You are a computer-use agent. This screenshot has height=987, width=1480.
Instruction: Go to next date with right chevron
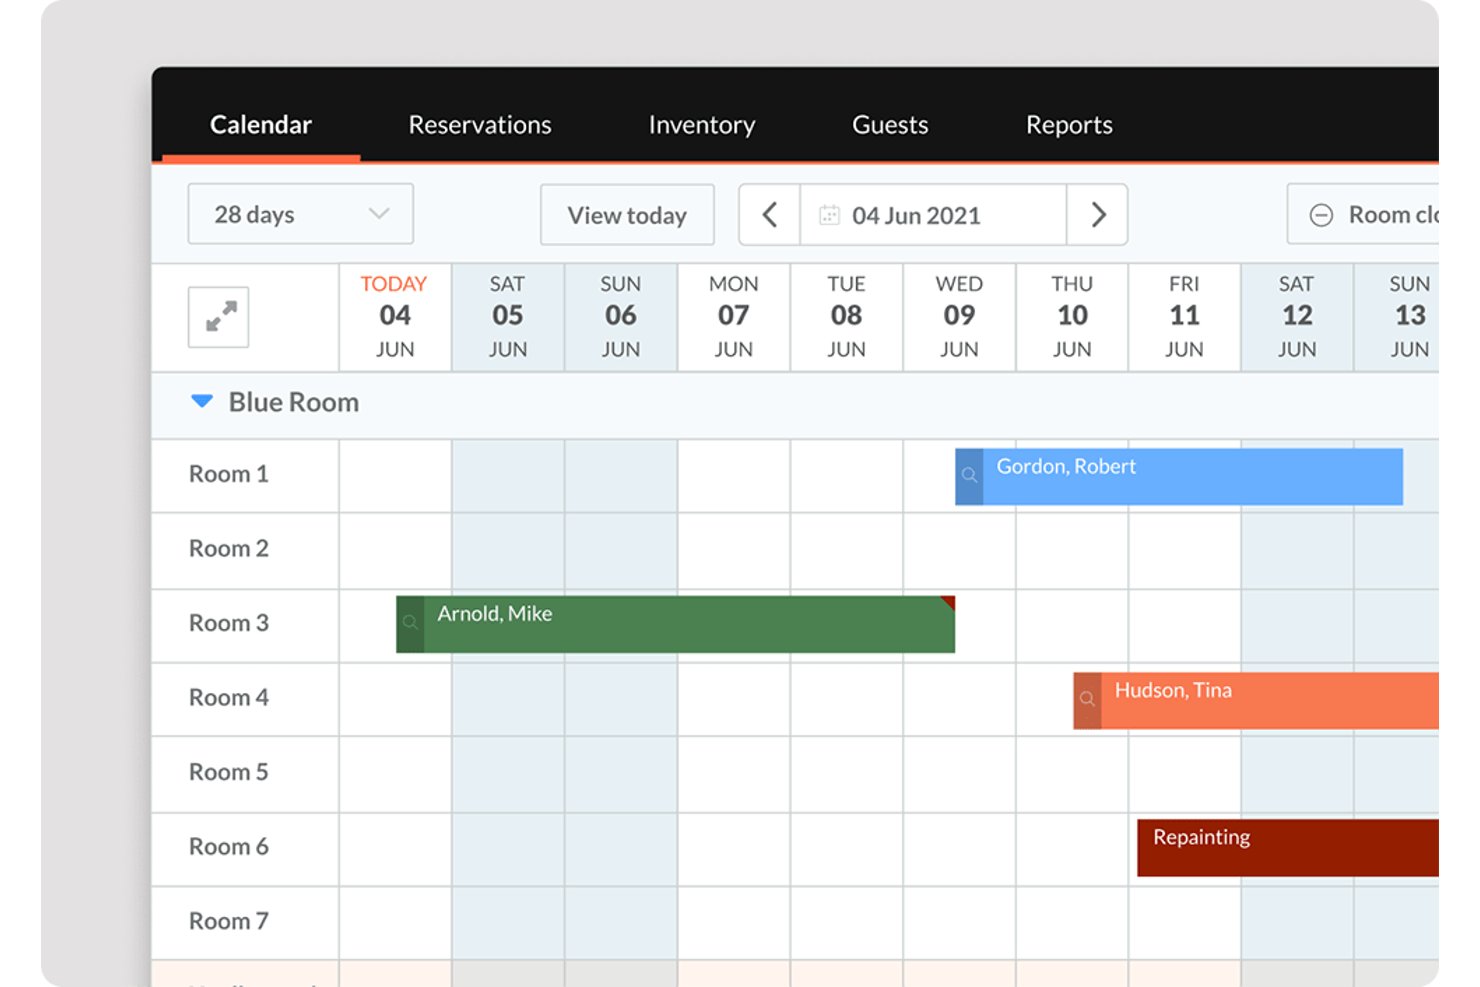pyautogui.click(x=1097, y=215)
